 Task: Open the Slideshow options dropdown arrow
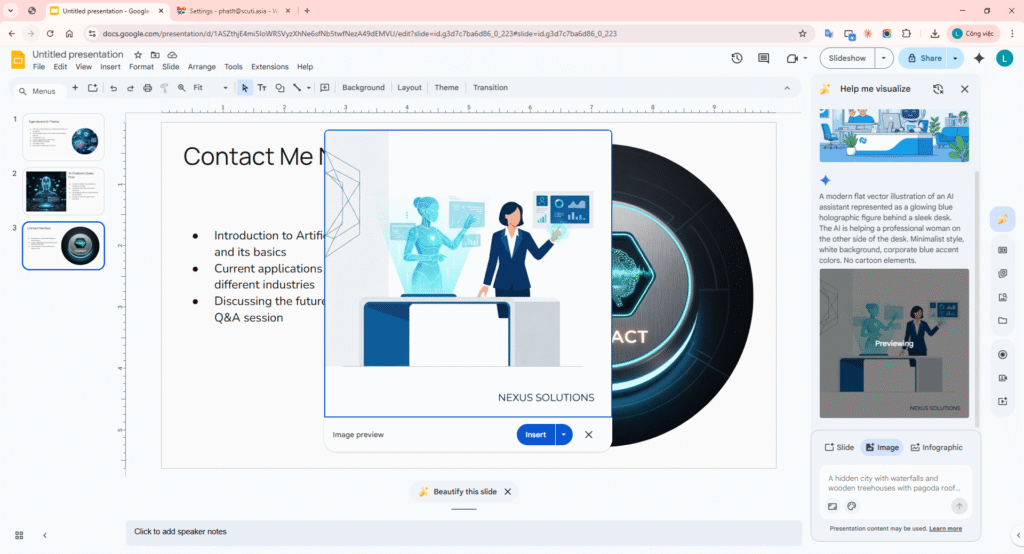tap(883, 58)
